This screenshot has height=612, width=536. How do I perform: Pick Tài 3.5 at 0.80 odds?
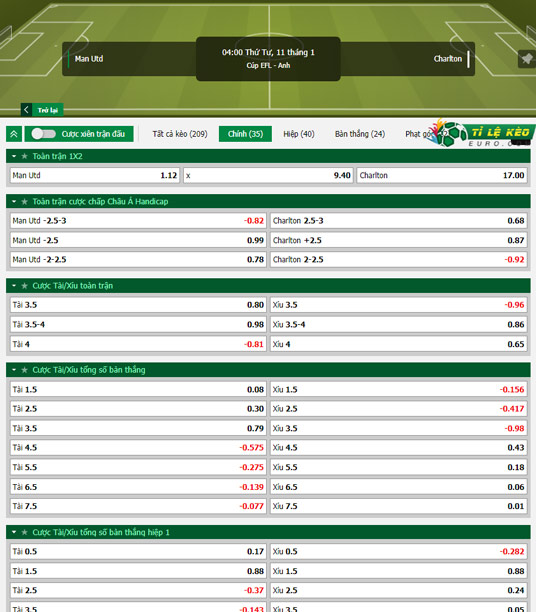coord(138,305)
